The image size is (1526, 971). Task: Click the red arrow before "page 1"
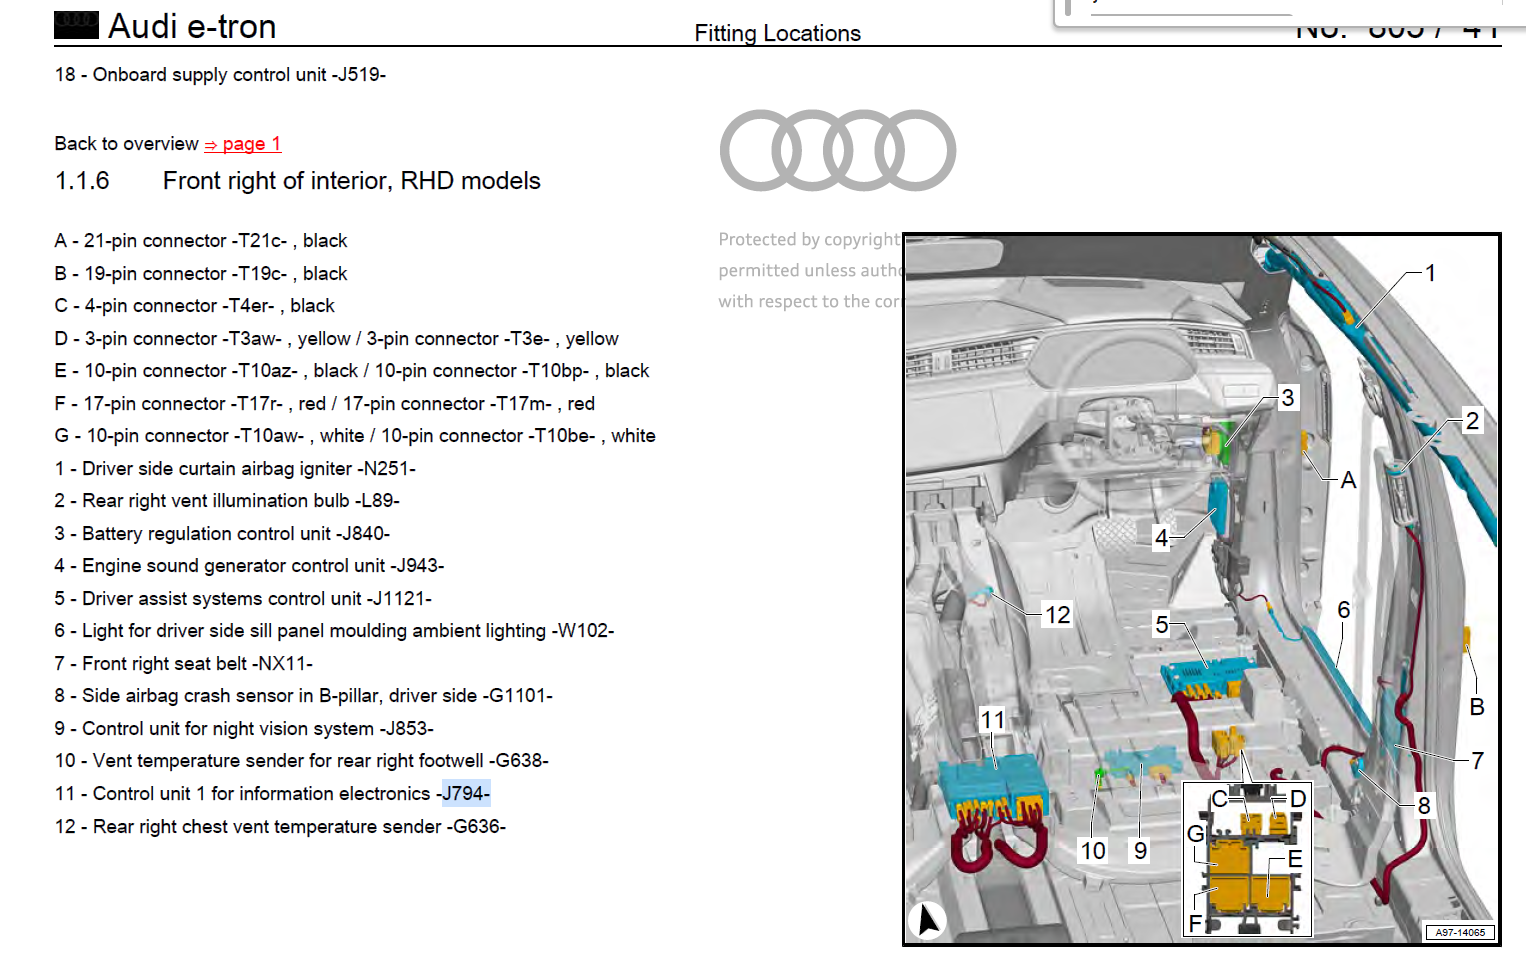click(x=211, y=145)
